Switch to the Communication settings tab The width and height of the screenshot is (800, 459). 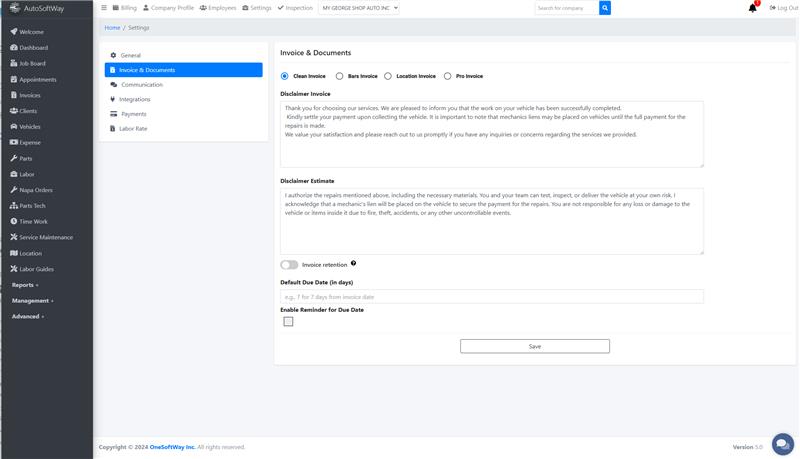pos(141,85)
